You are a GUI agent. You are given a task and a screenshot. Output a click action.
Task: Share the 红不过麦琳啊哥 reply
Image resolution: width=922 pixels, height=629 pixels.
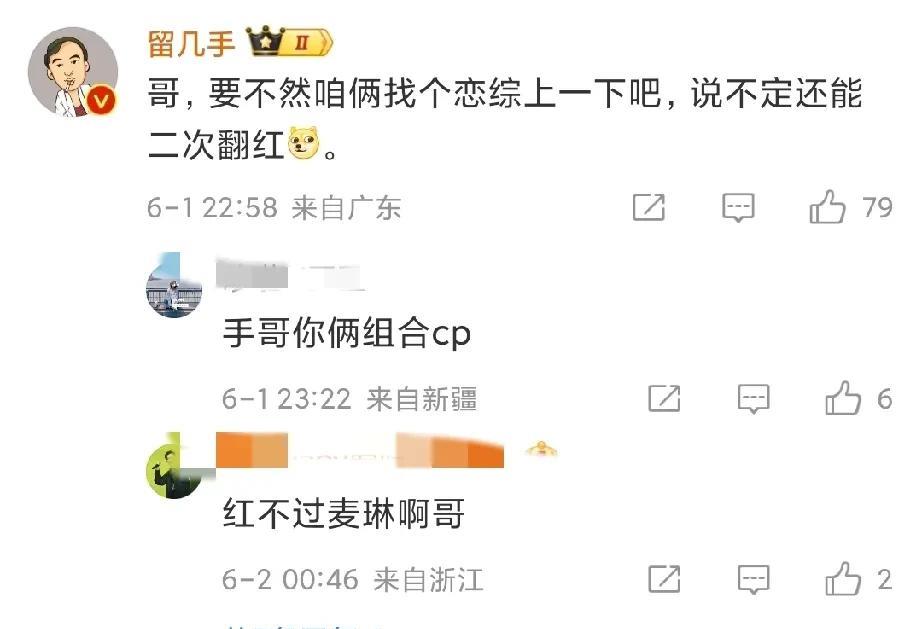click(664, 580)
